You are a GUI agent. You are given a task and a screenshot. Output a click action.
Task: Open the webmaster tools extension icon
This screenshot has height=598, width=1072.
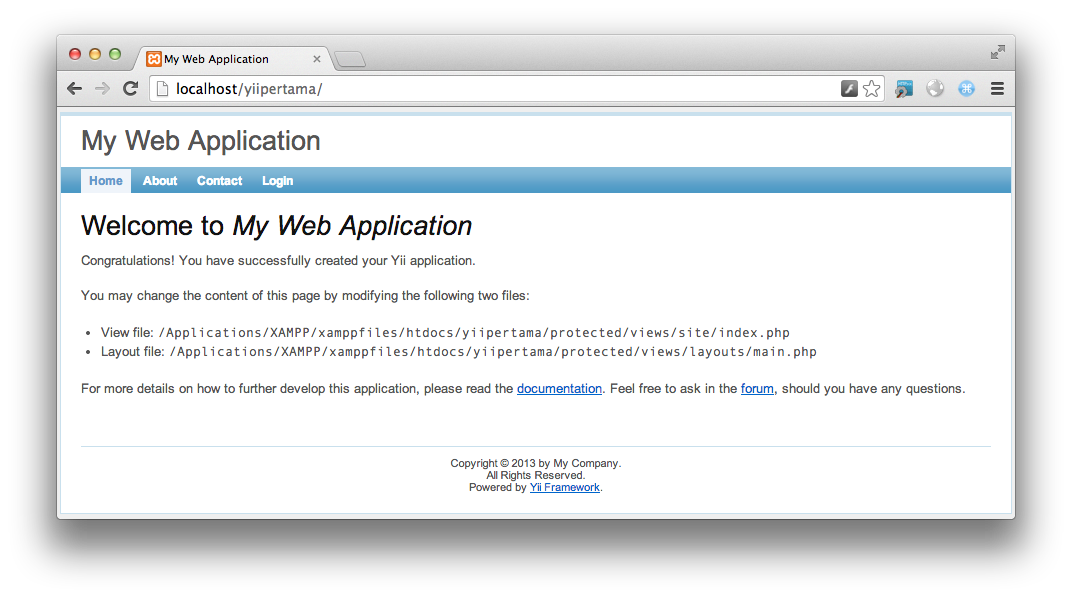(903, 88)
